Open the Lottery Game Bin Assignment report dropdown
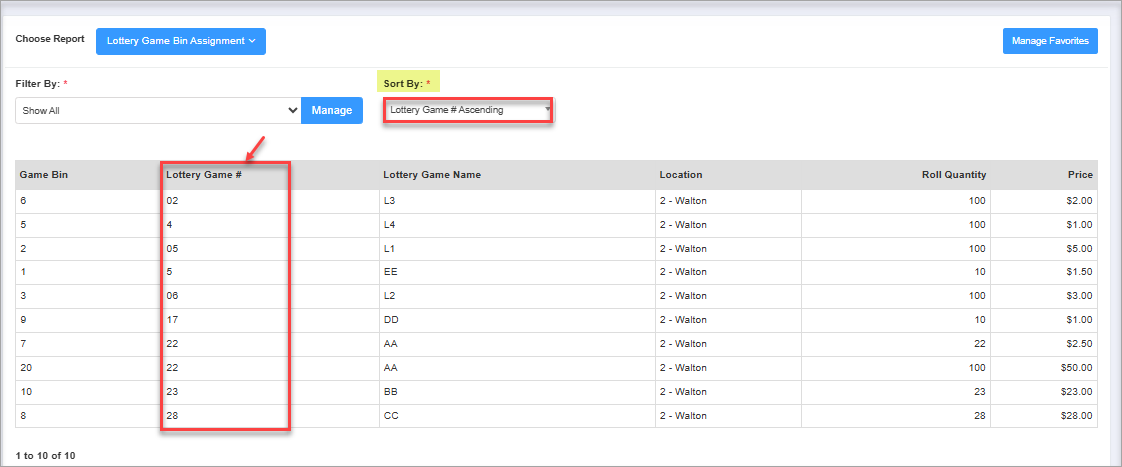This screenshot has height=467, width=1122. point(180,41)
